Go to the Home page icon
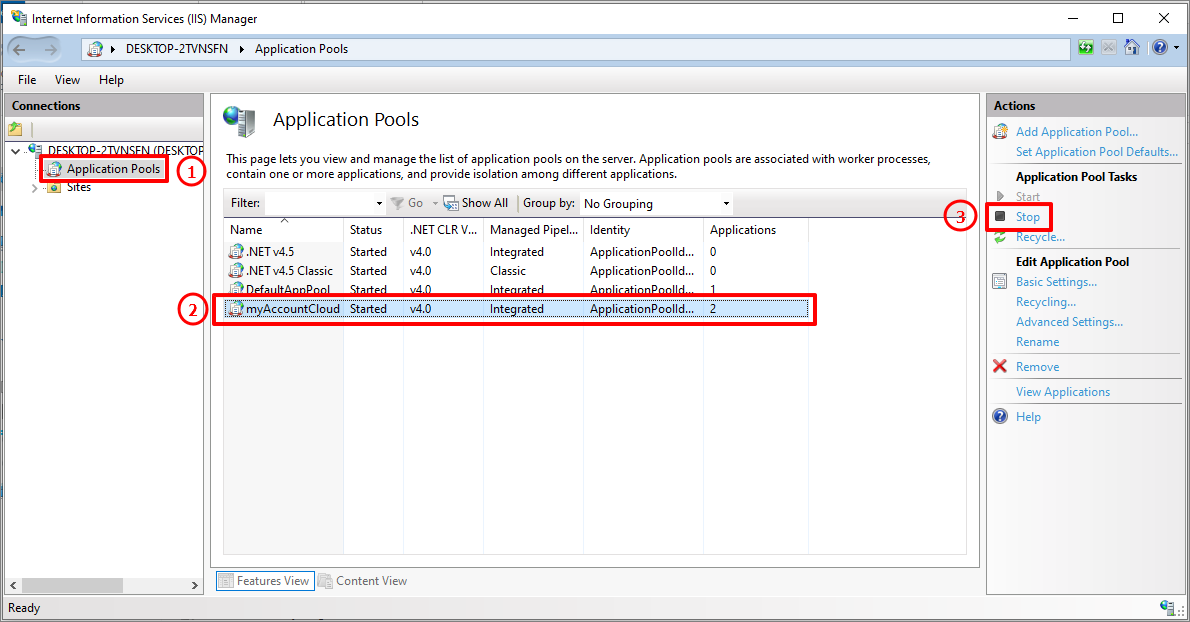1190x622 pixels. (1132, 48)
